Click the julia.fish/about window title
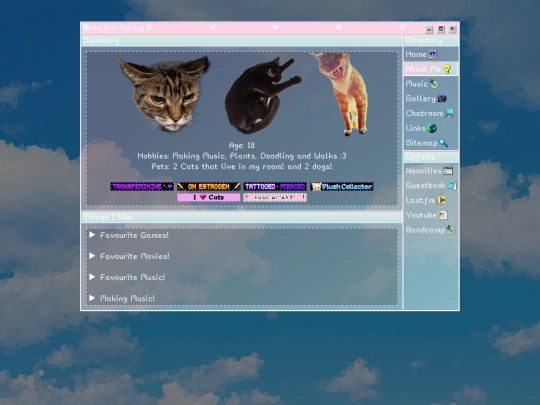Viewport: 540px width, 405px height. click(x=114, y=28)
